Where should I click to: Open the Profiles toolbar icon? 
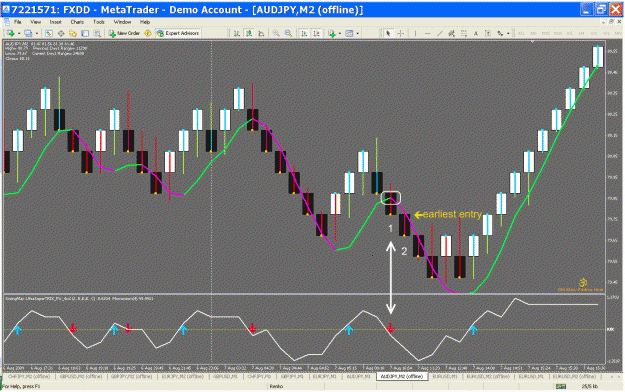[28, 33]
